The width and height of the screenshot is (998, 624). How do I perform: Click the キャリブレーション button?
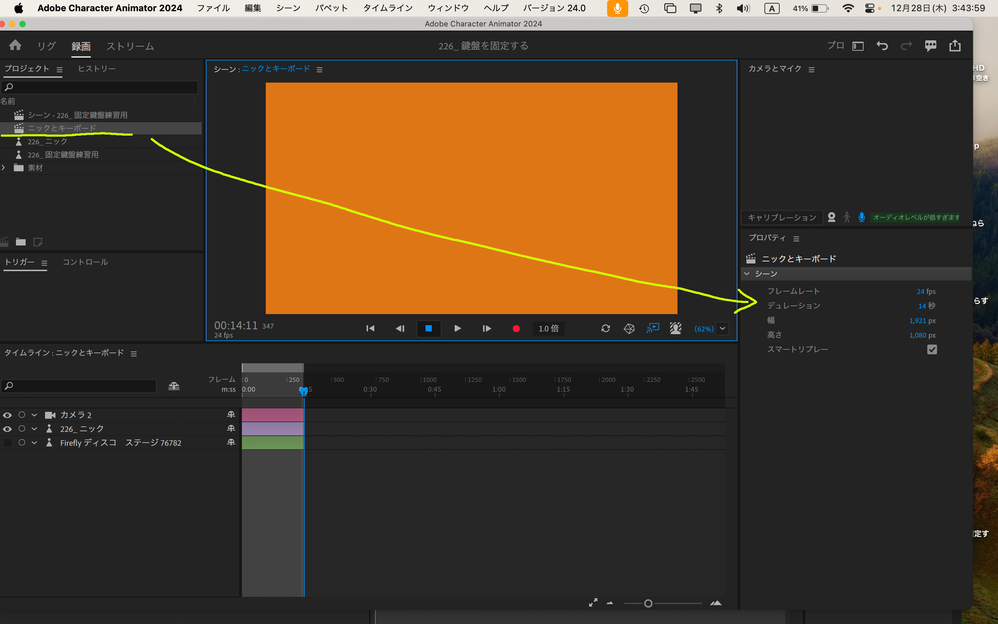tap(782, 218)
